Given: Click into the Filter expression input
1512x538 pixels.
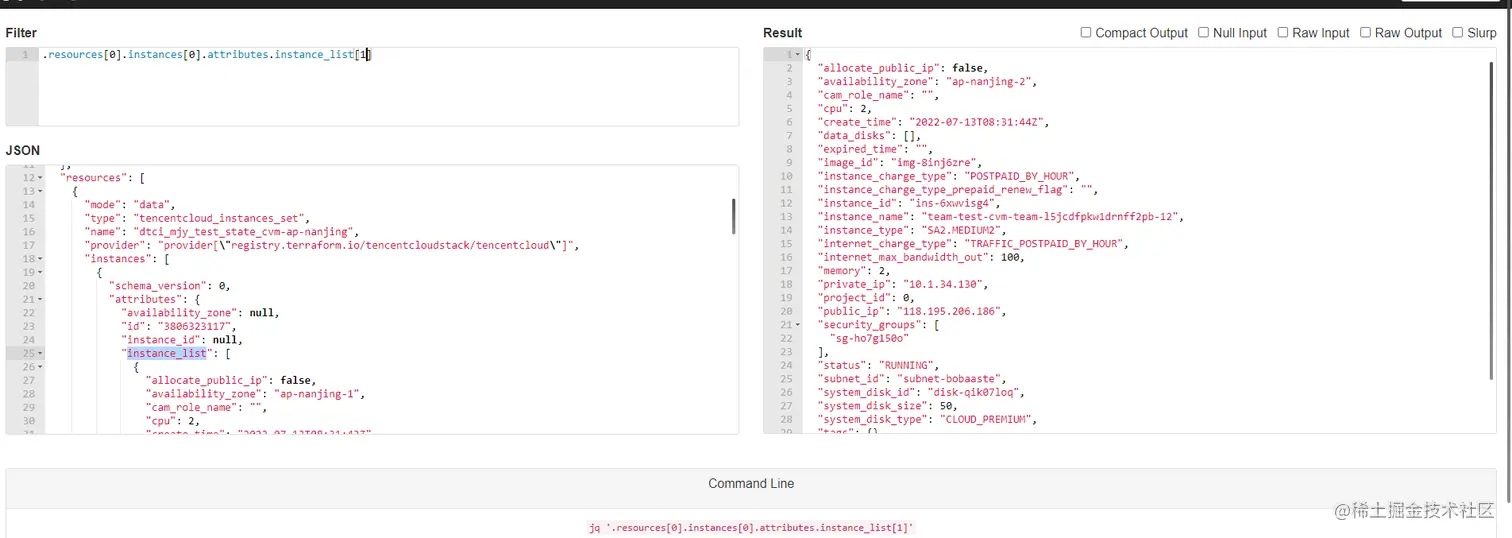Looking at the screenshot, I should 388,86.
